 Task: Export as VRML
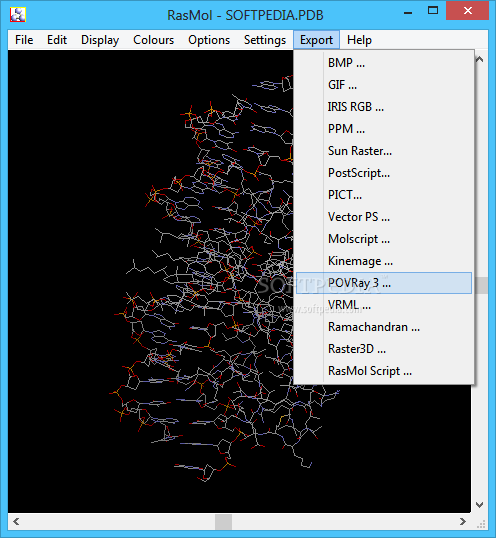coord(384,305)
